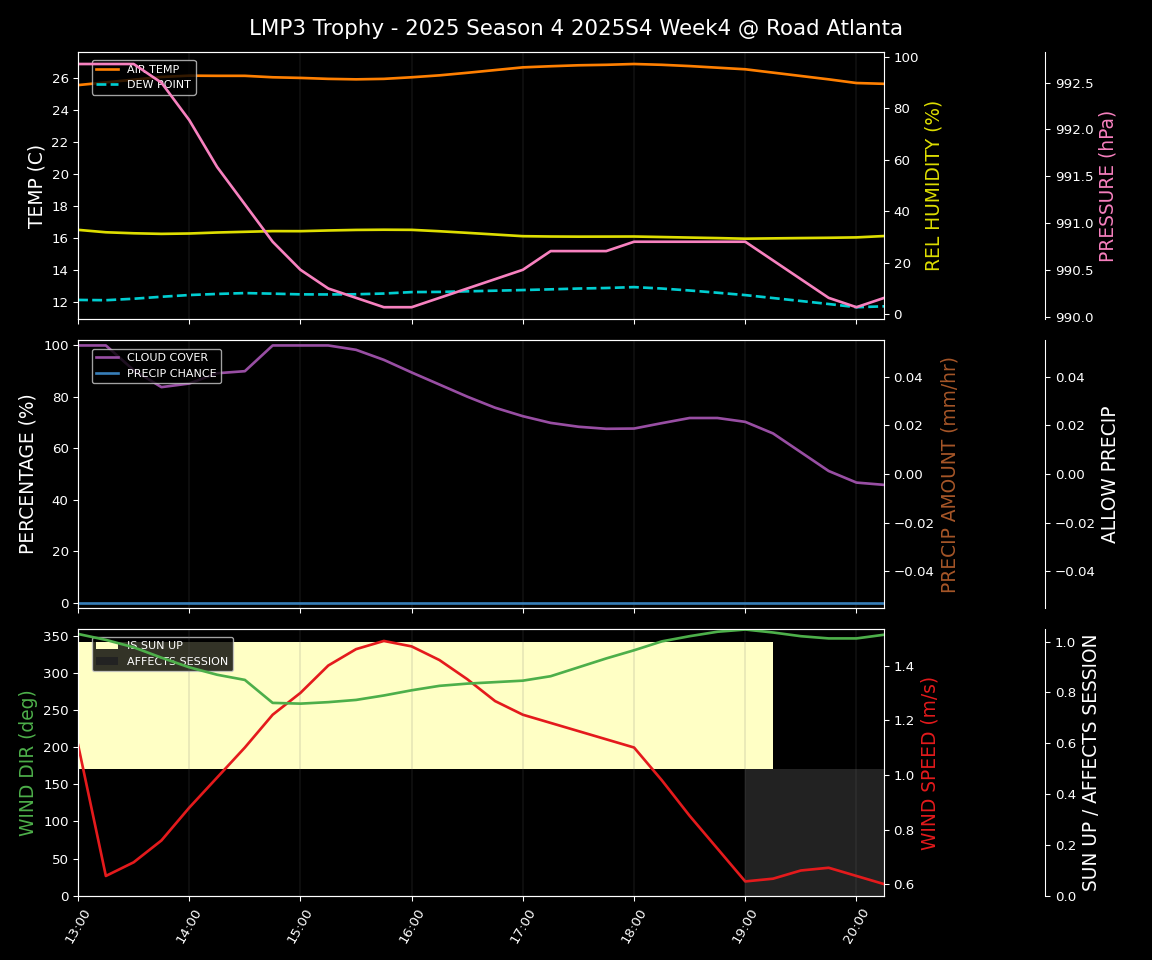Click the PRECIP AMOUNT (mm/hr) axis label
This screenshot has height=960, width=1152.
(949, 474)
